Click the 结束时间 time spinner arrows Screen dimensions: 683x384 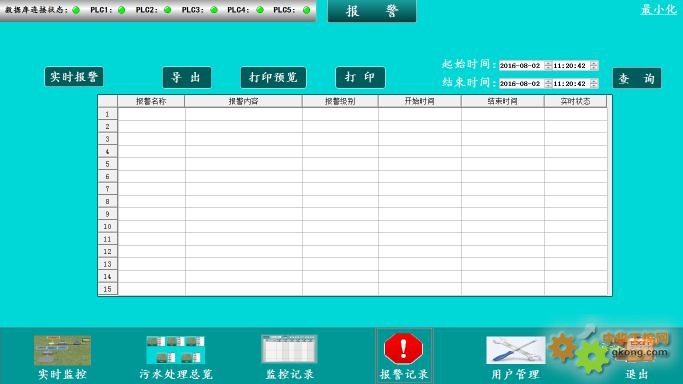click(x=594, y=83)
